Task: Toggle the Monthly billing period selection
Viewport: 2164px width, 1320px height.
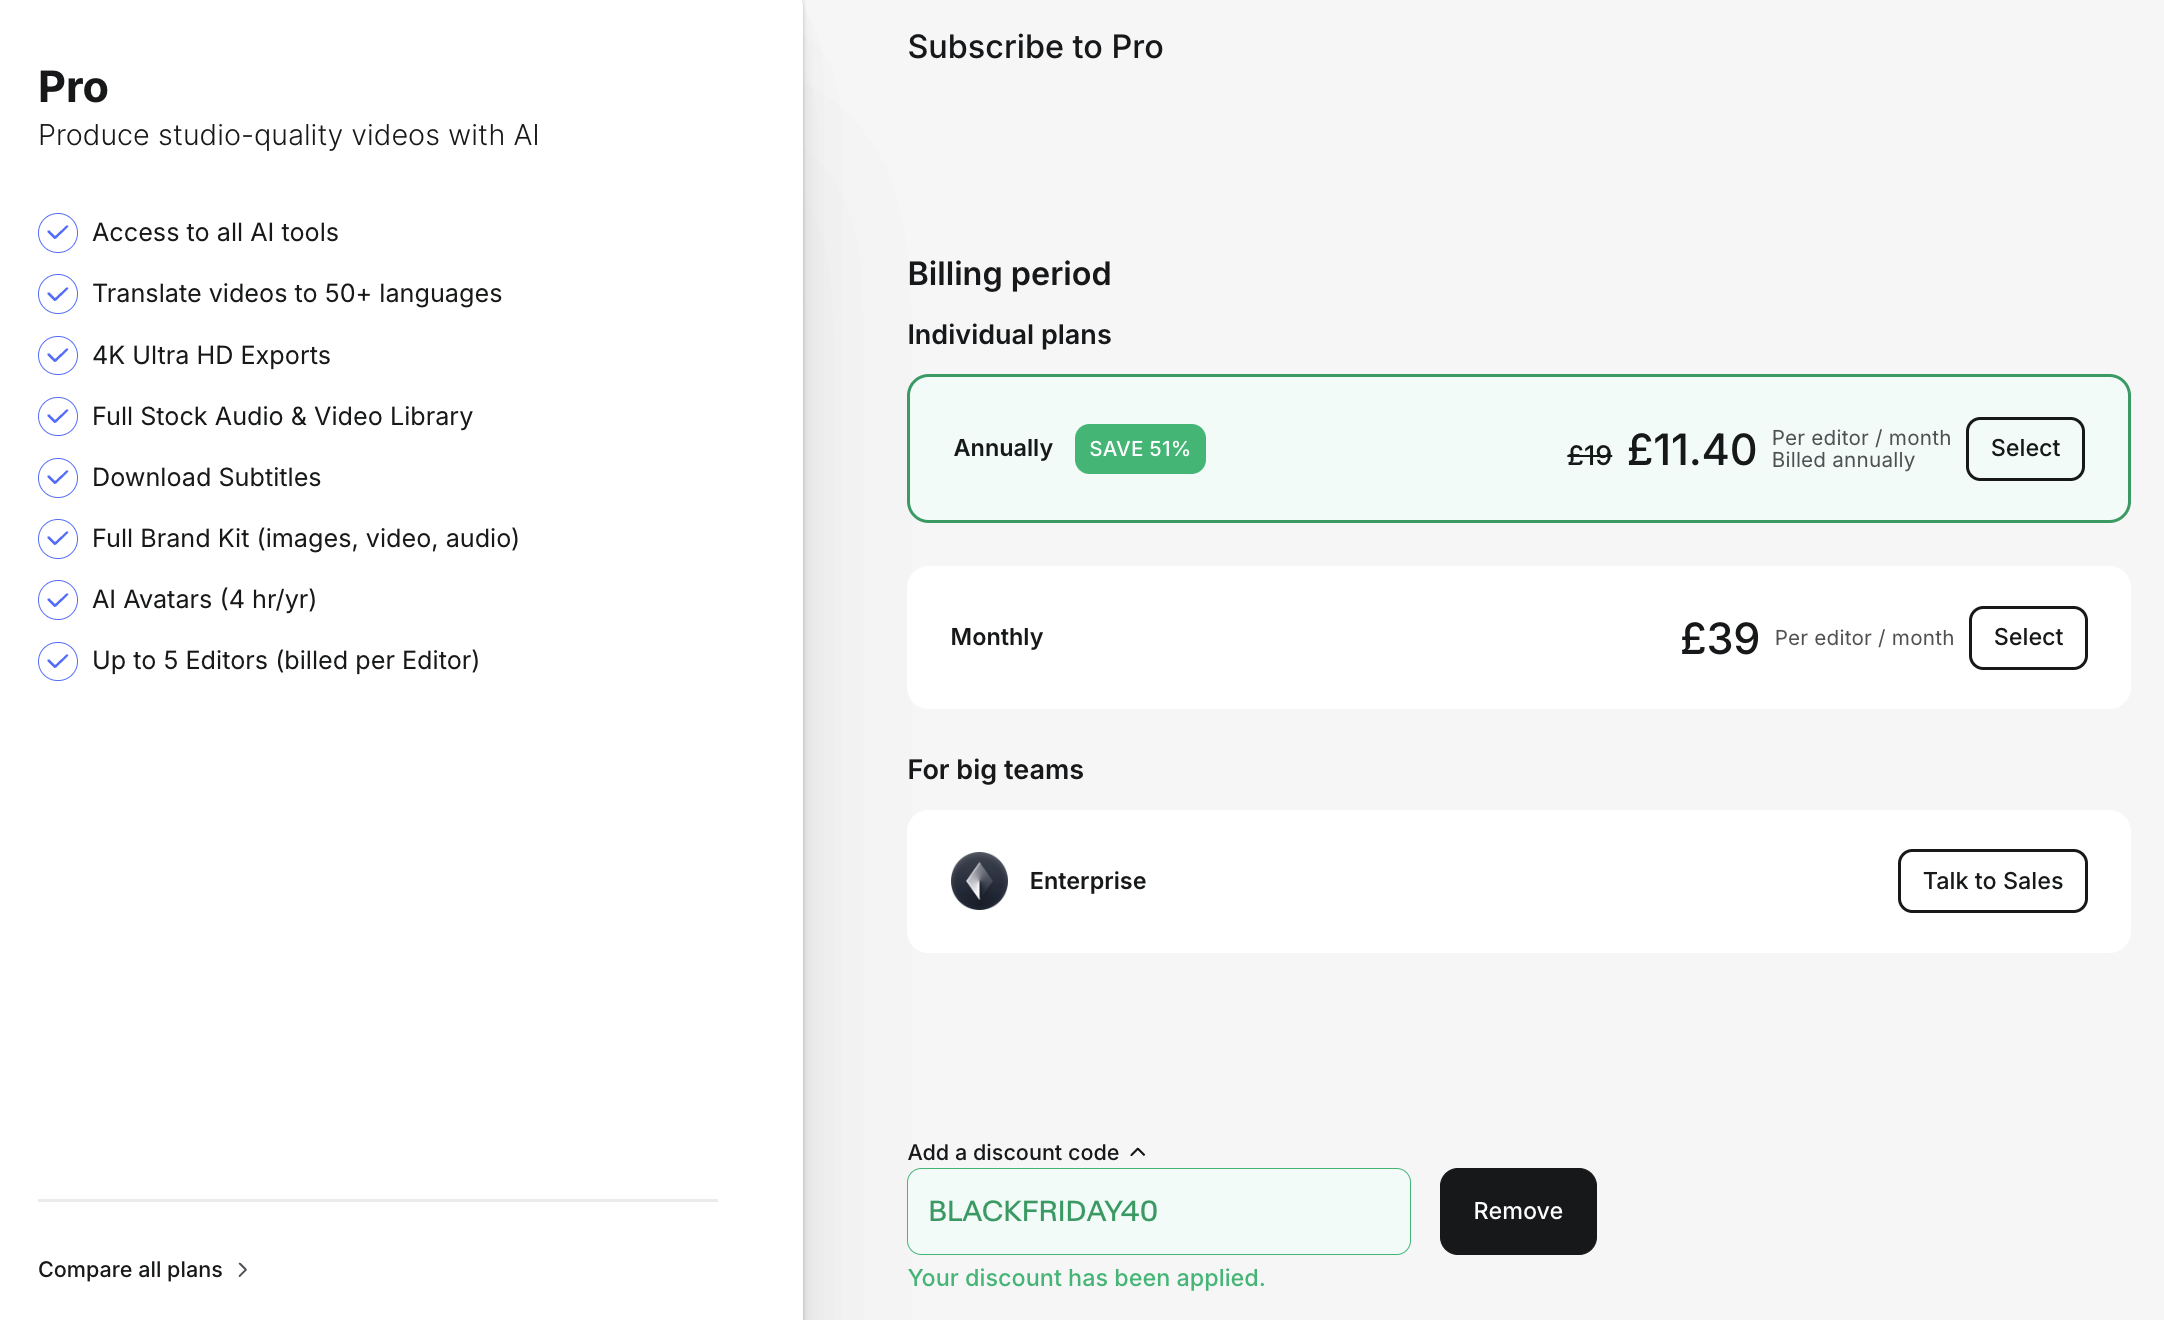Action: tap(2025, 637)
